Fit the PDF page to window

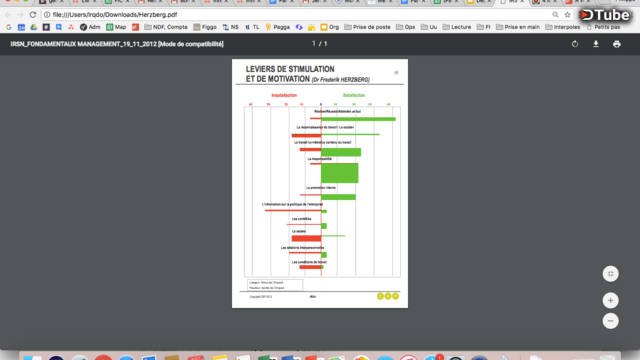click(x=611, y=274)
